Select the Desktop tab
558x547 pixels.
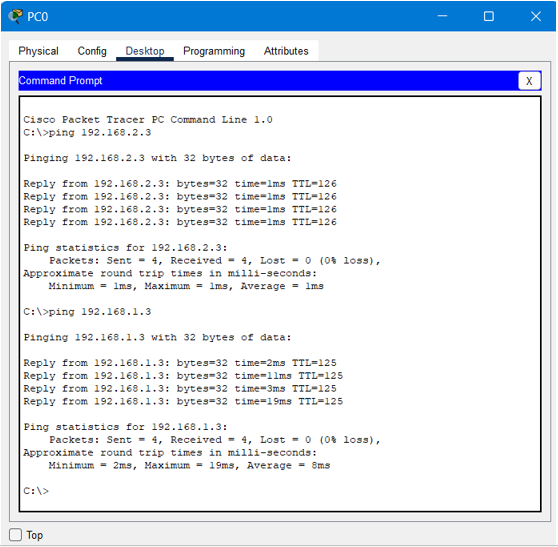pyautogui.click(x=145, y=51)
